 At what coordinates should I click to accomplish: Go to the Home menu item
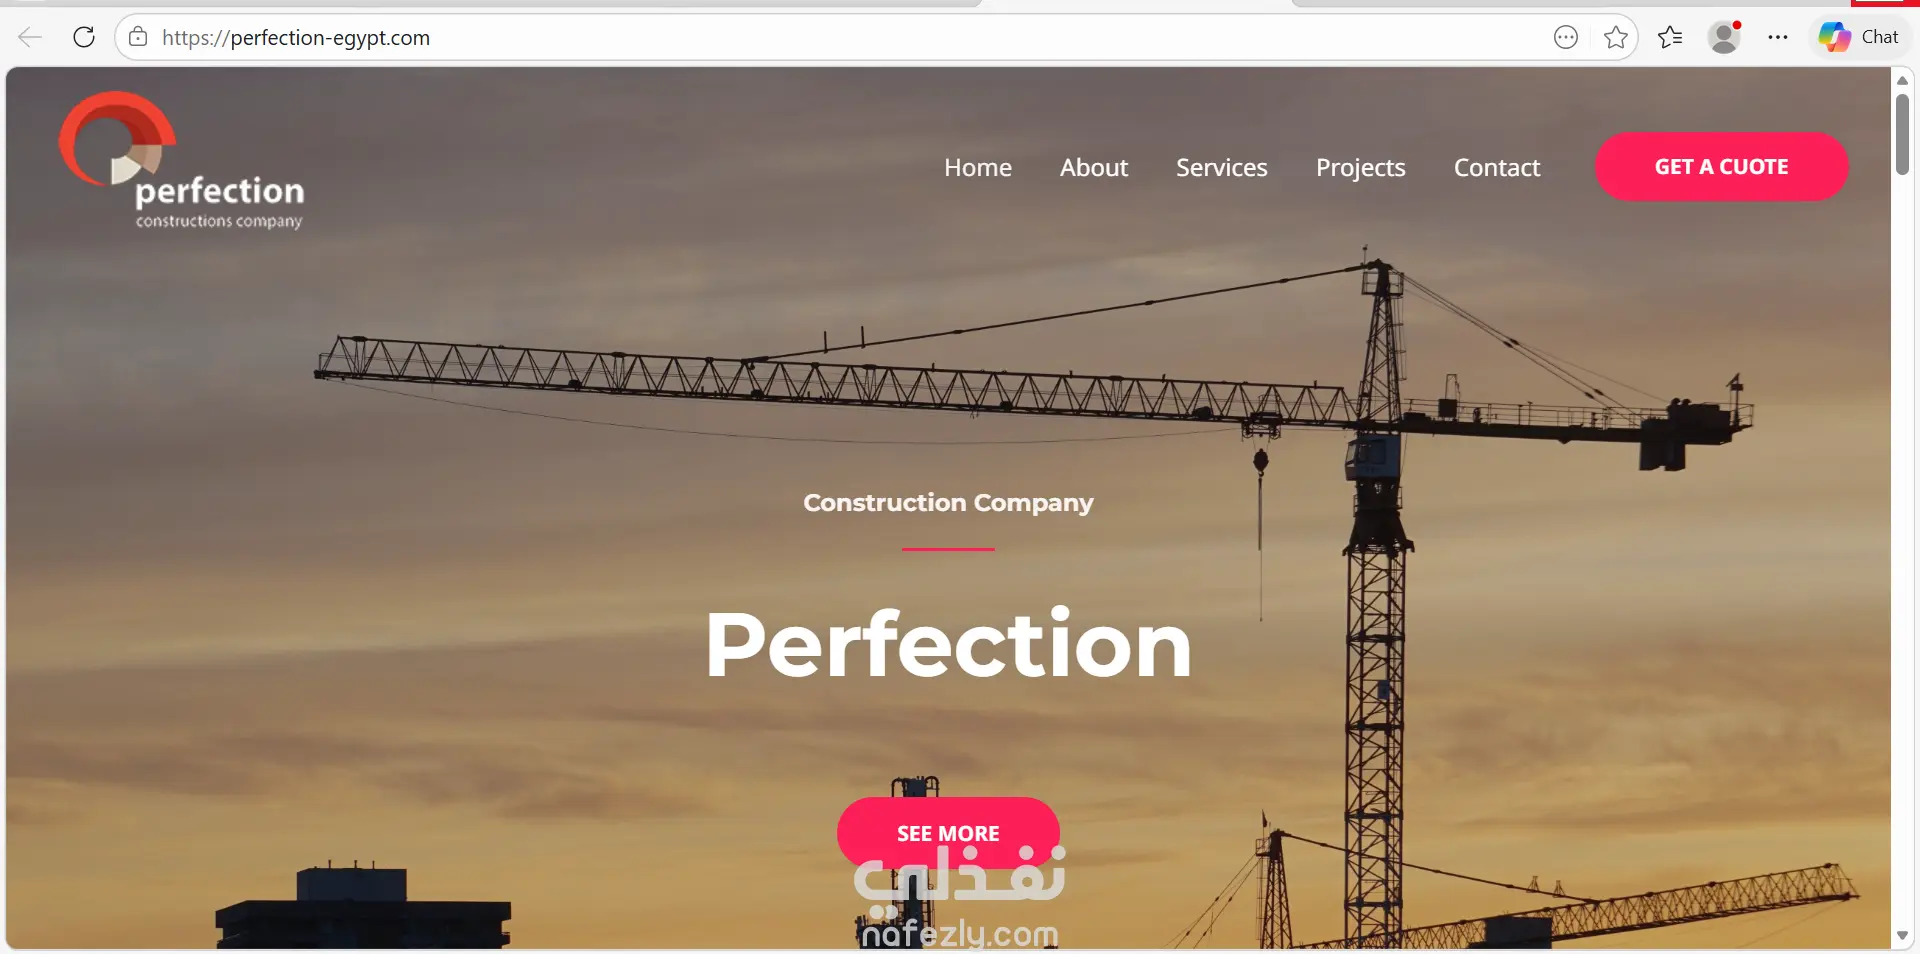point(977,168)
